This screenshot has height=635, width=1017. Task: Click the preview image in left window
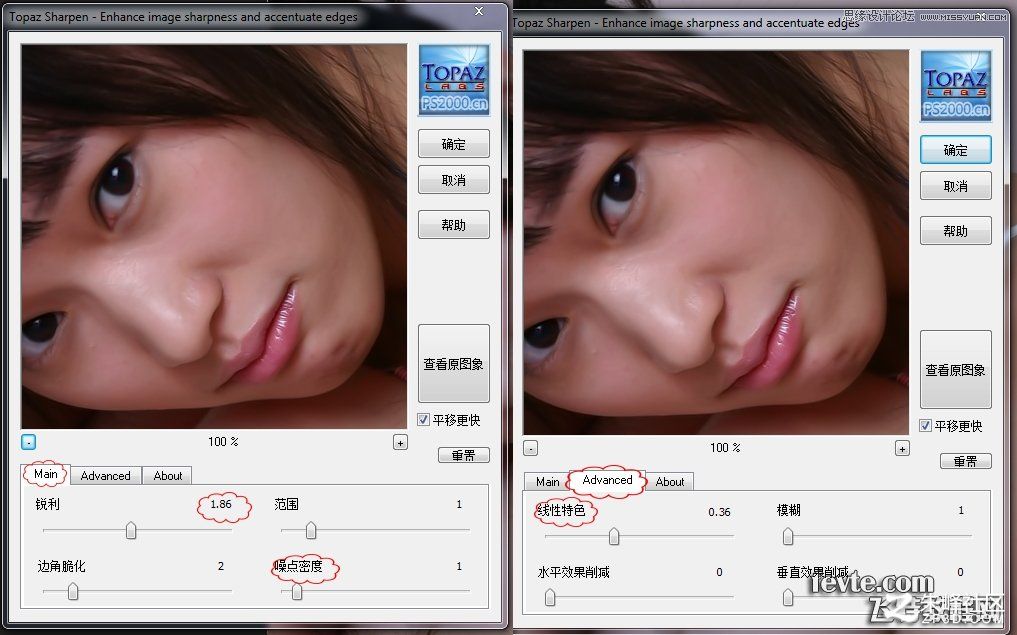214,236
